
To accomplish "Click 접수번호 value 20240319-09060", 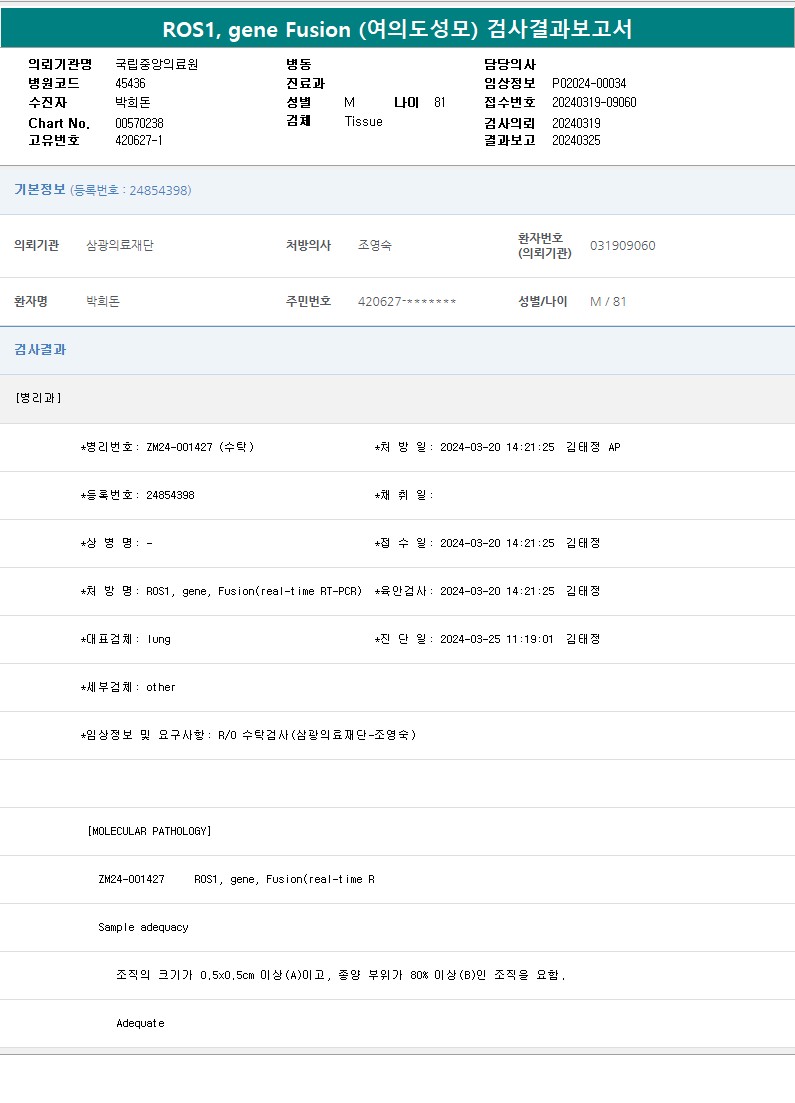I will (x=594, y=102).
